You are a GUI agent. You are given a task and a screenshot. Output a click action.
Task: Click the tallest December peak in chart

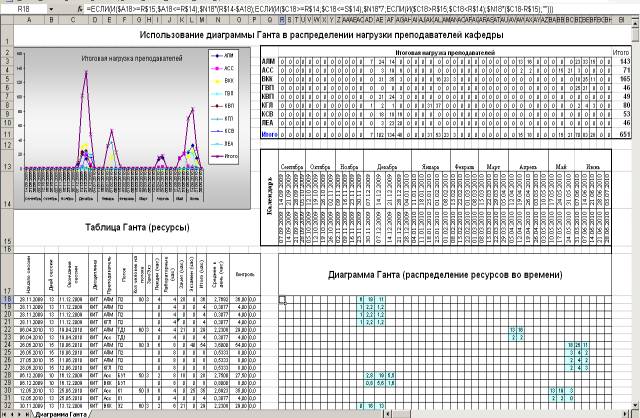[86, 72]
